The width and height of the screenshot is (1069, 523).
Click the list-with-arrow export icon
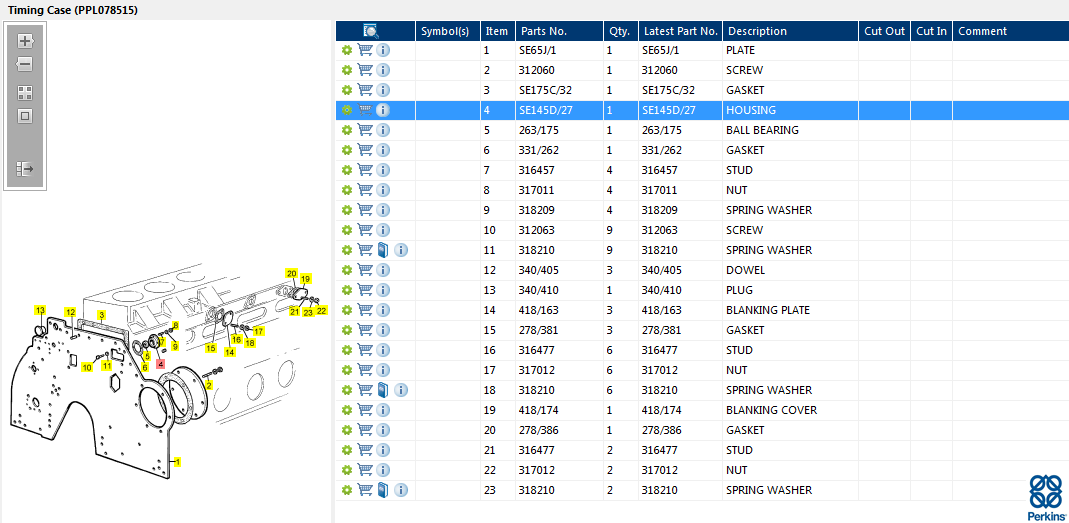pyautogui.click(x=25, y=168)
